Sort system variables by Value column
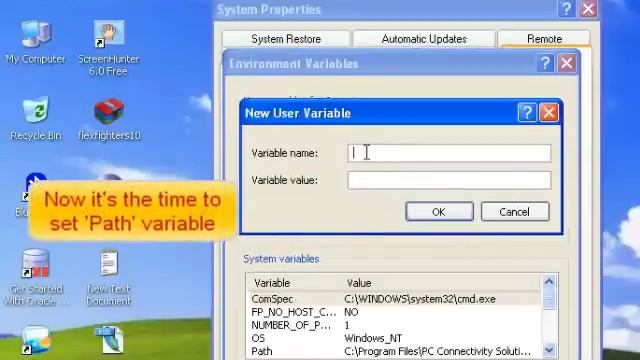640x360 pixels. (x=442, y=283)
